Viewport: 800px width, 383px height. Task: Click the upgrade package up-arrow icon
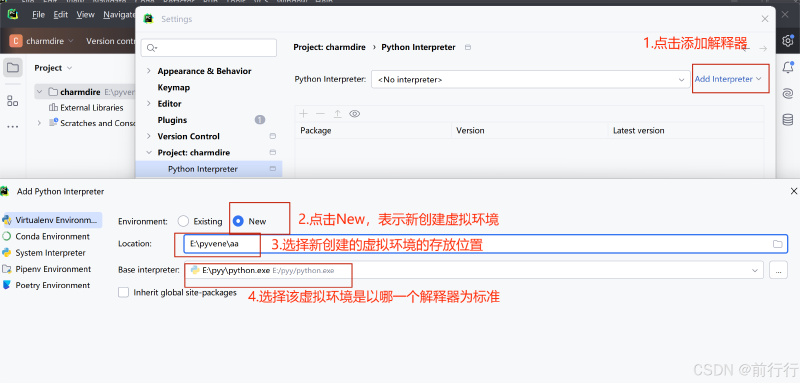337,114
